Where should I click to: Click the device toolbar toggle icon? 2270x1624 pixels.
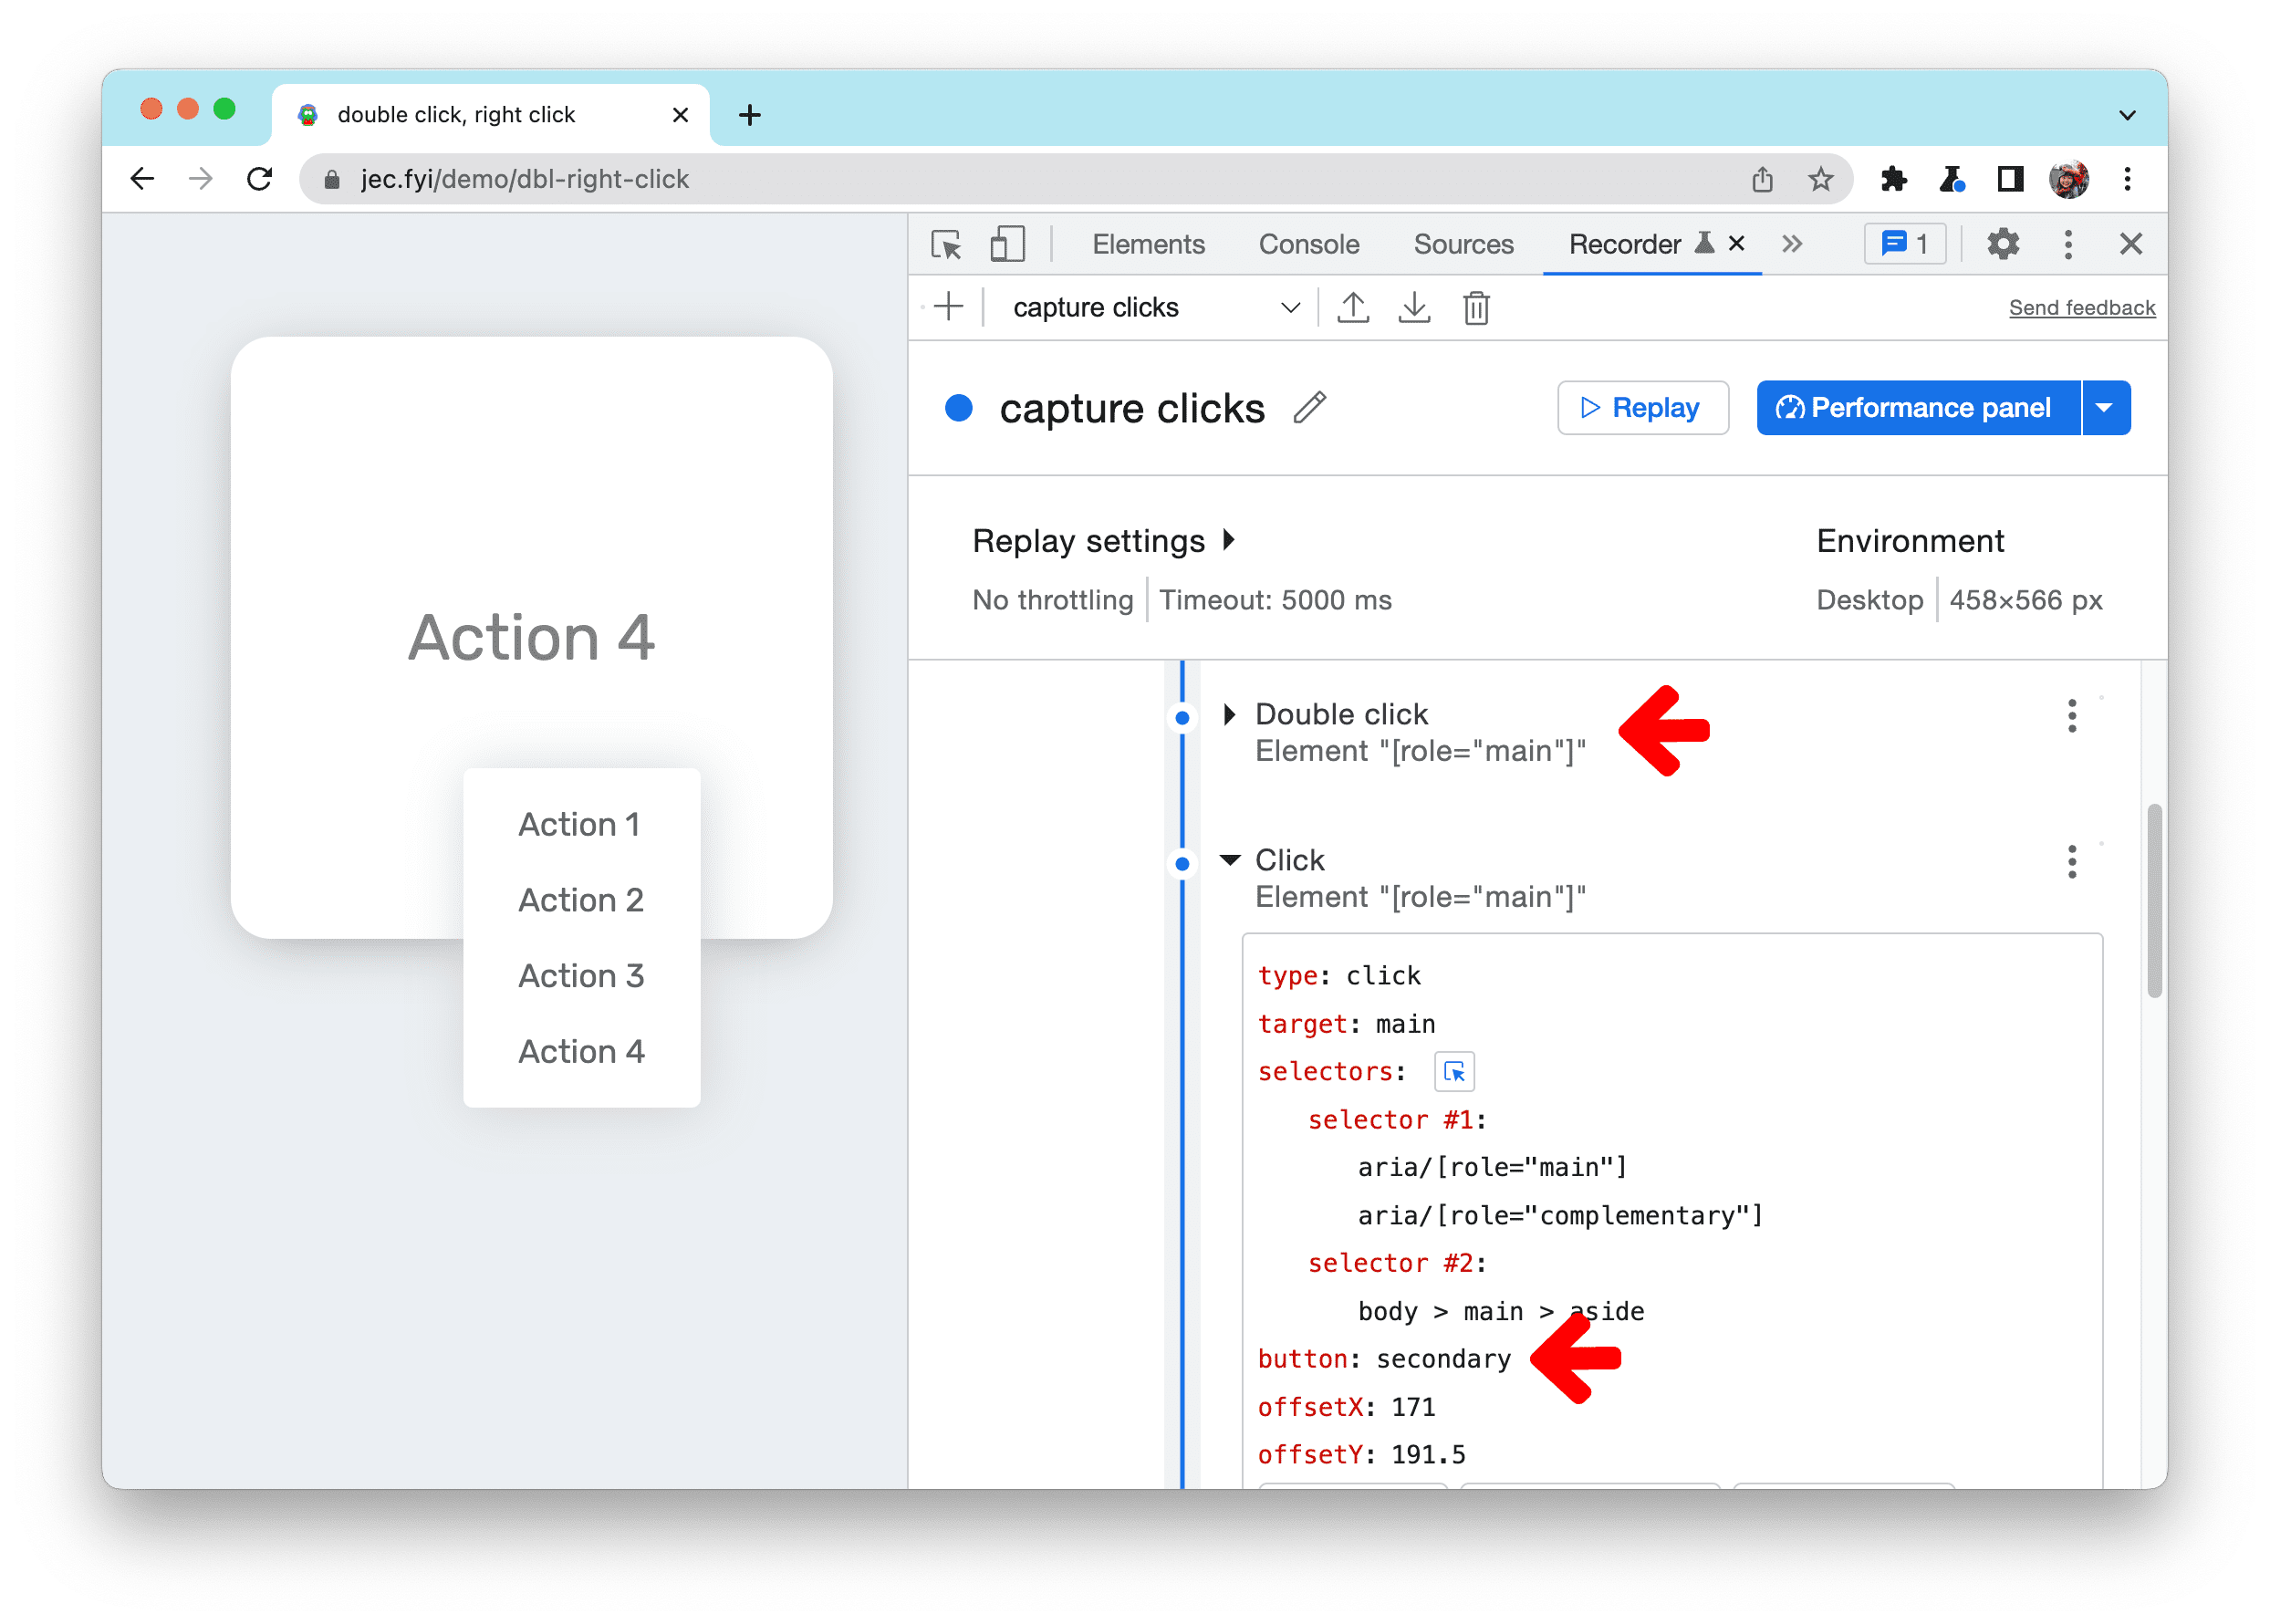pyautogui.click(x=1008, y=246)
